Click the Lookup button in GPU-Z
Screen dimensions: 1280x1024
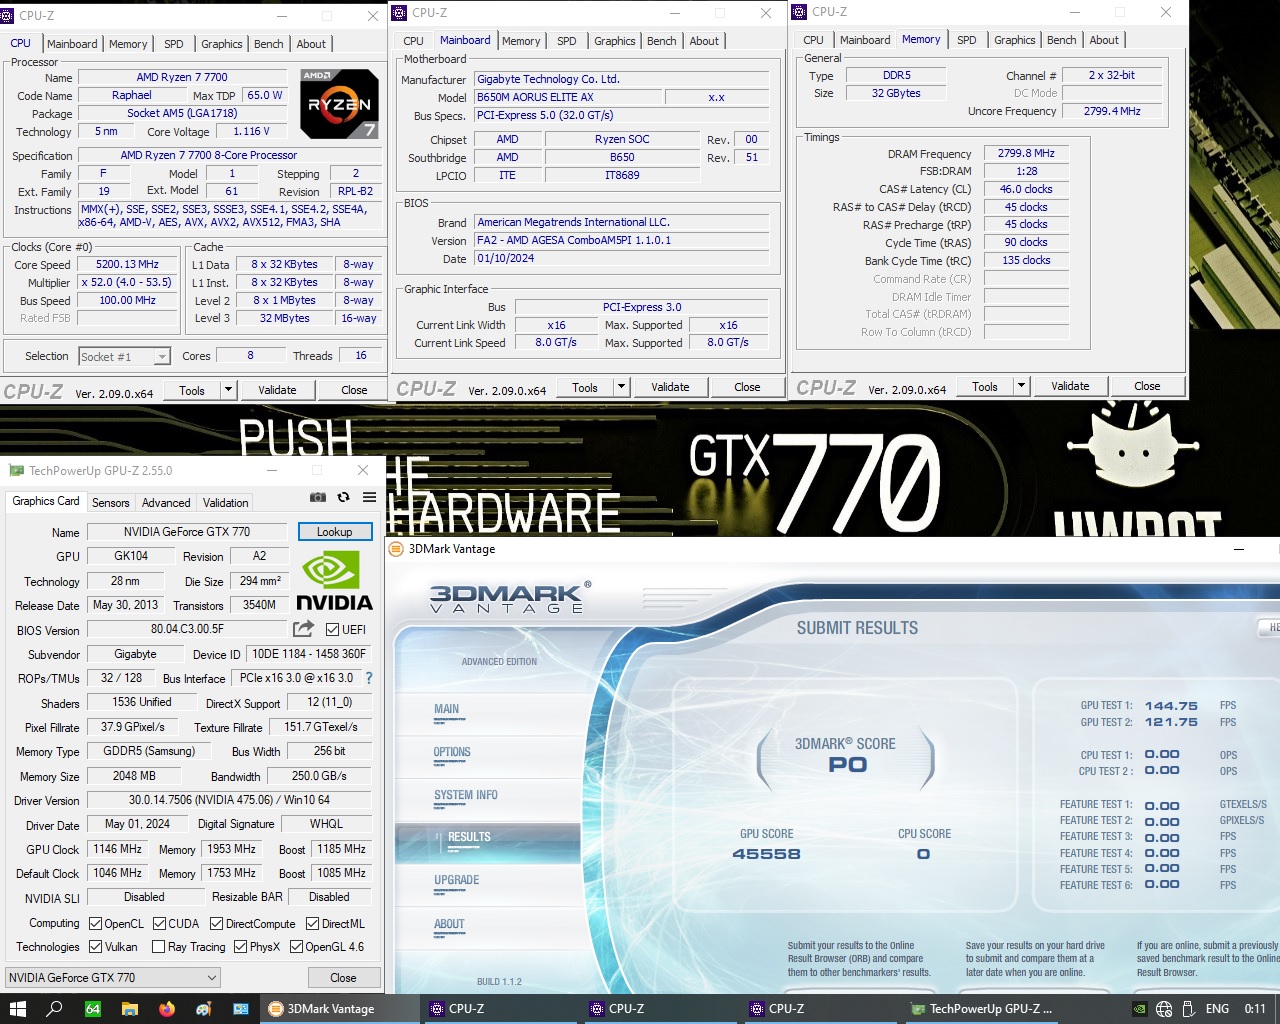point(334,532)
